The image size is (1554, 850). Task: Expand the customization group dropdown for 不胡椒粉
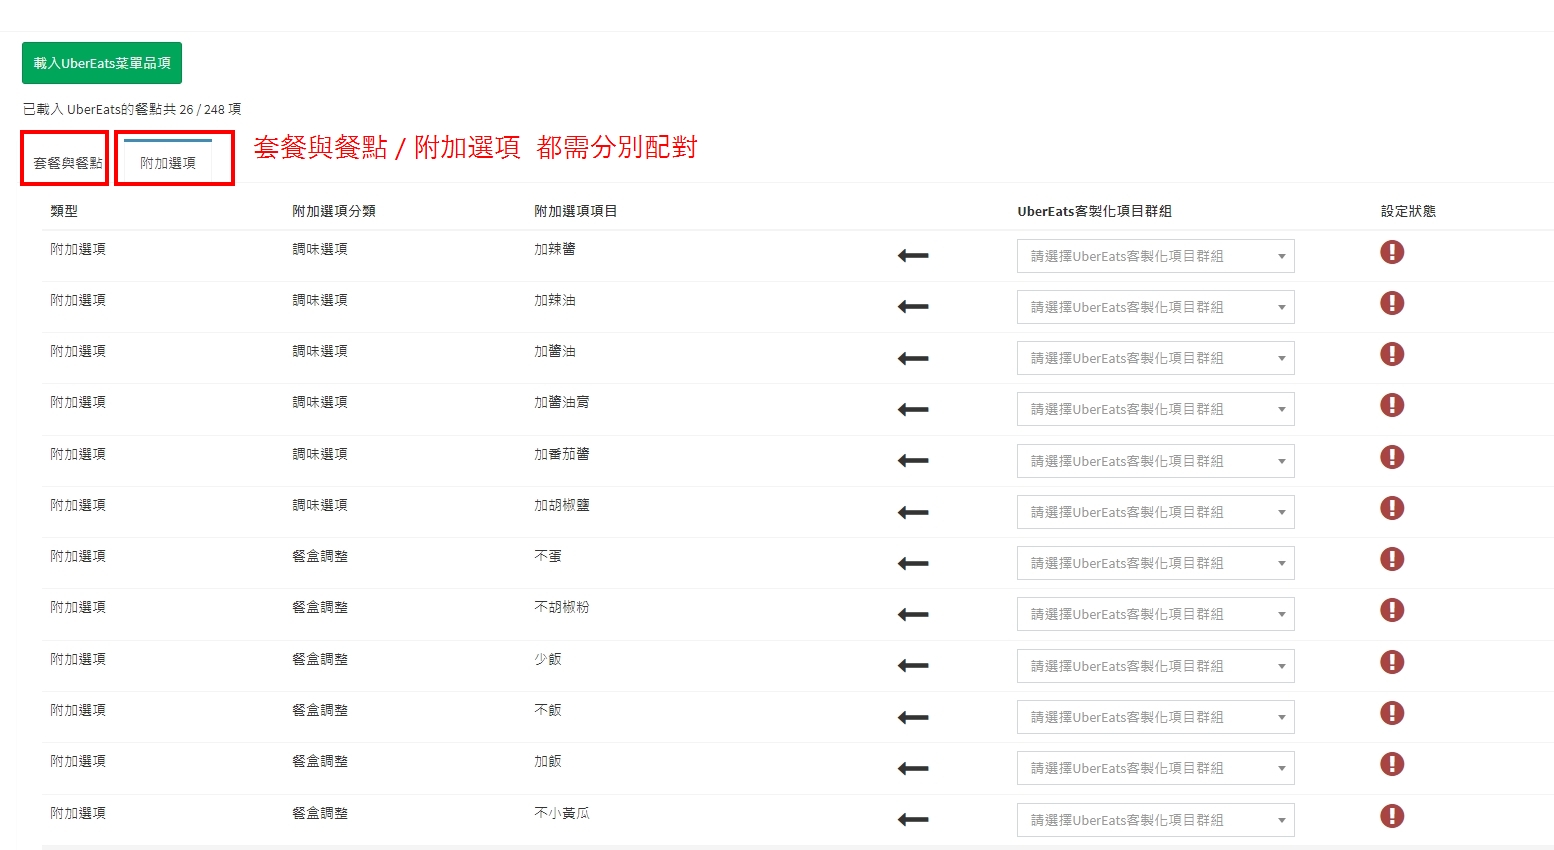[1155, 614]
